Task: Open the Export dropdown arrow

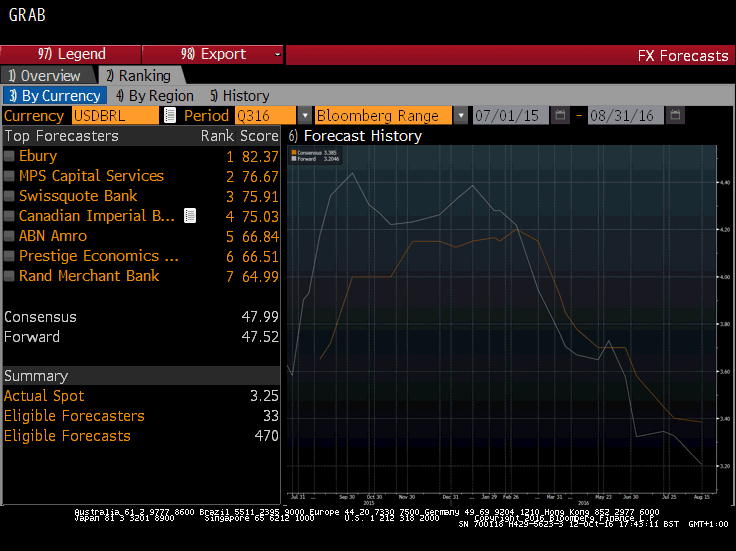Action: point(277,54)
